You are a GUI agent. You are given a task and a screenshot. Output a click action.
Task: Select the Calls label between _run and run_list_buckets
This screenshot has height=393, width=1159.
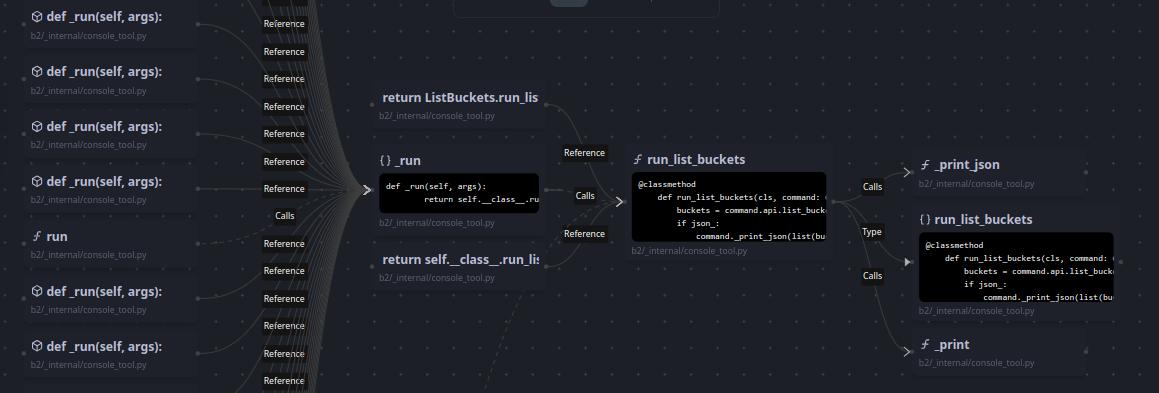tap(585, 196)
